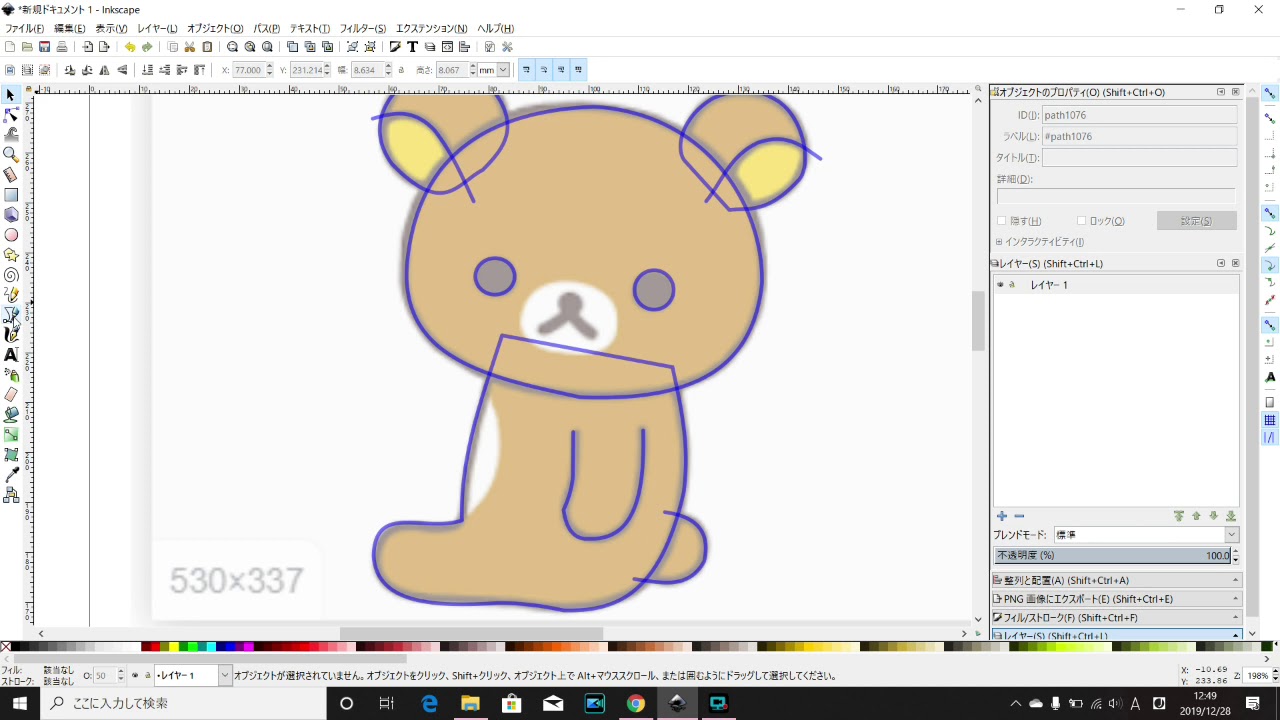Expand the 整列と配置(A) panel

pyautogui.click(x=1116, y=580)
